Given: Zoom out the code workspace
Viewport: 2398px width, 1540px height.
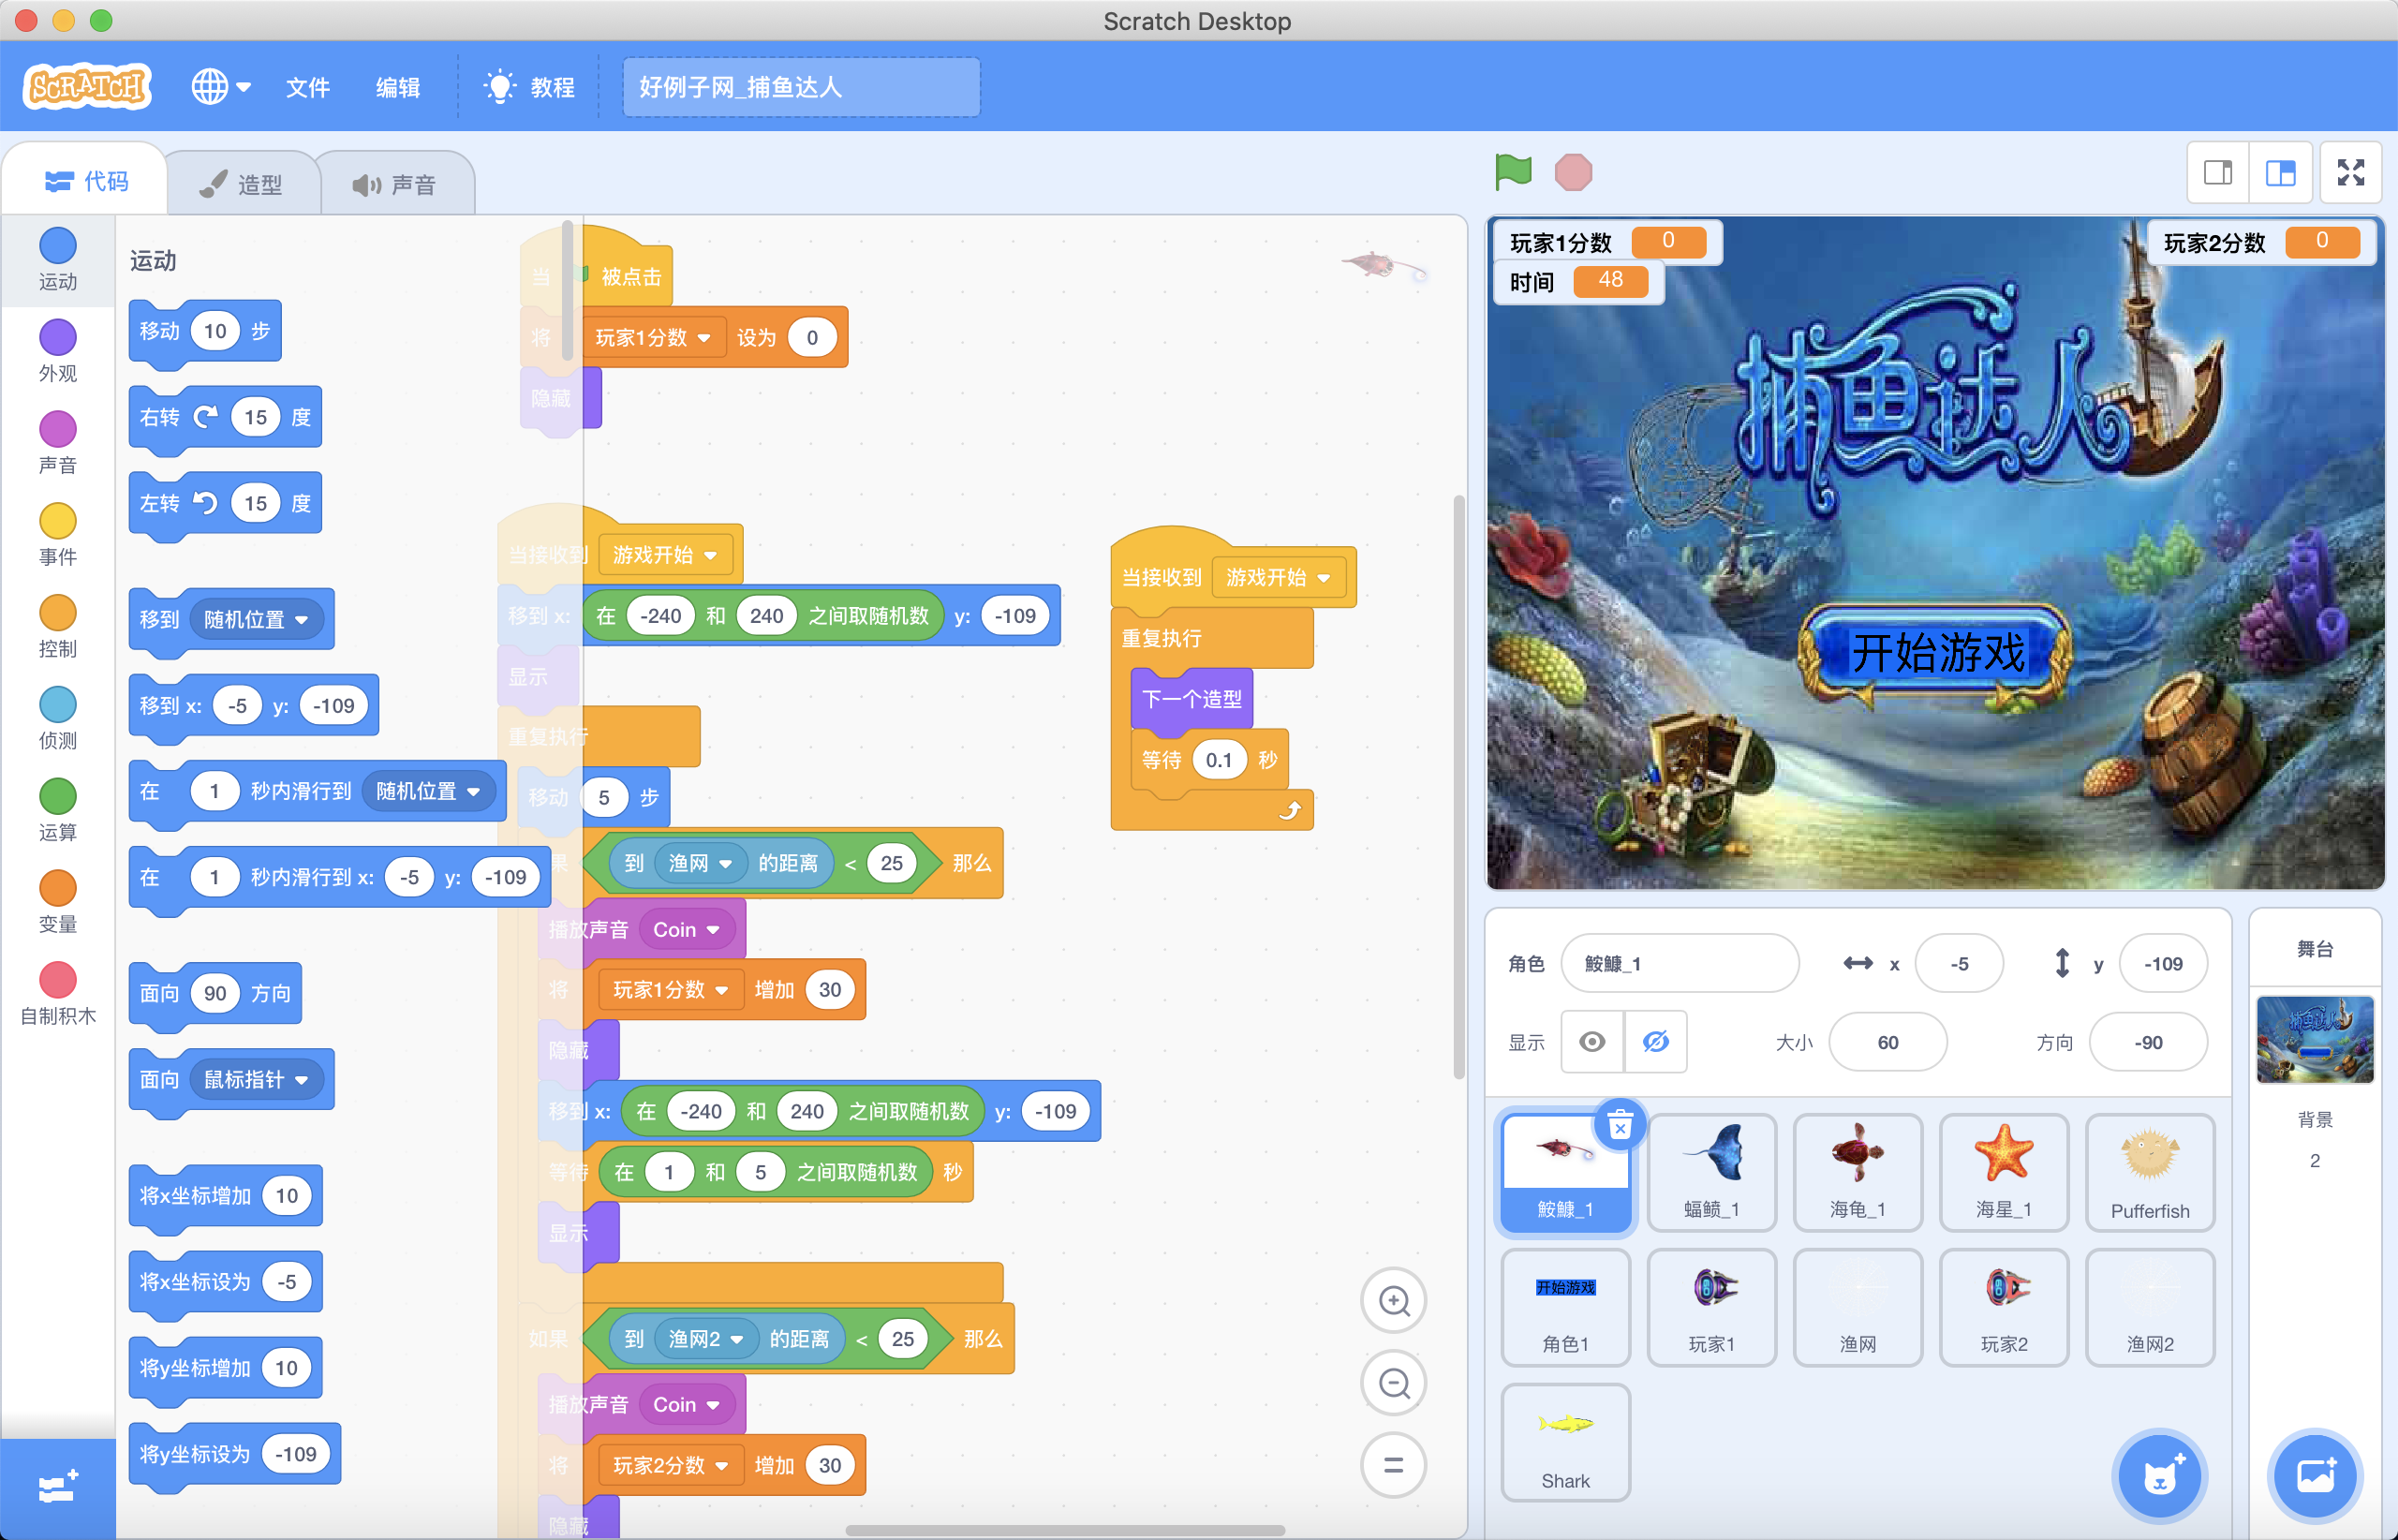Looking at the screenshot, I should 1394,1383.
